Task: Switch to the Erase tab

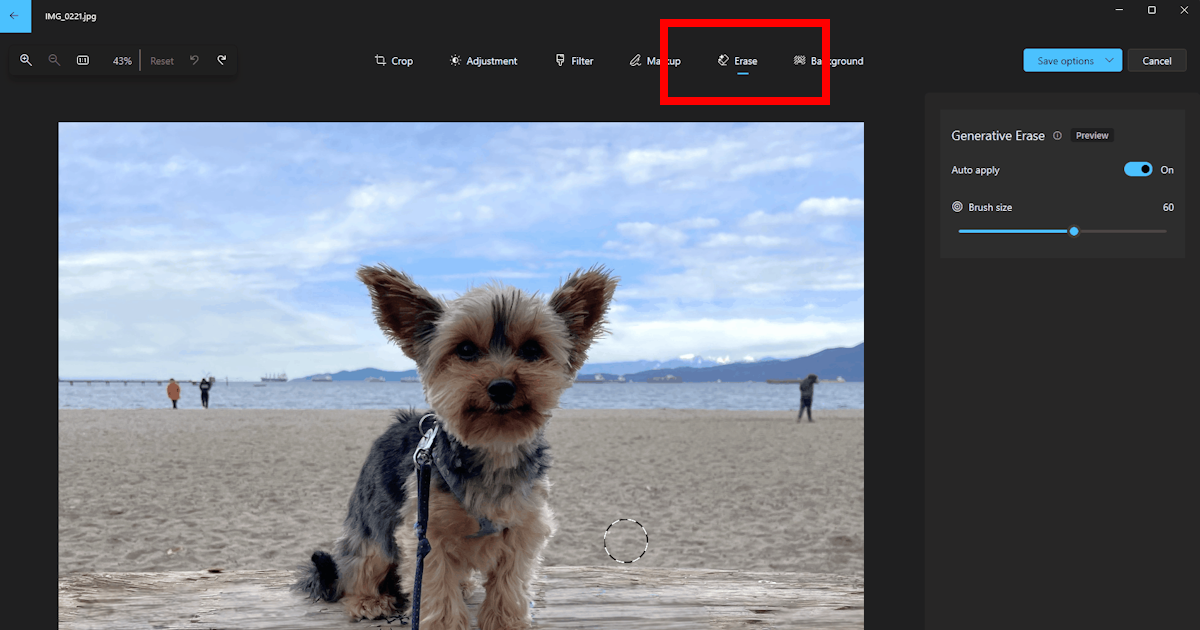Action: 737,60
